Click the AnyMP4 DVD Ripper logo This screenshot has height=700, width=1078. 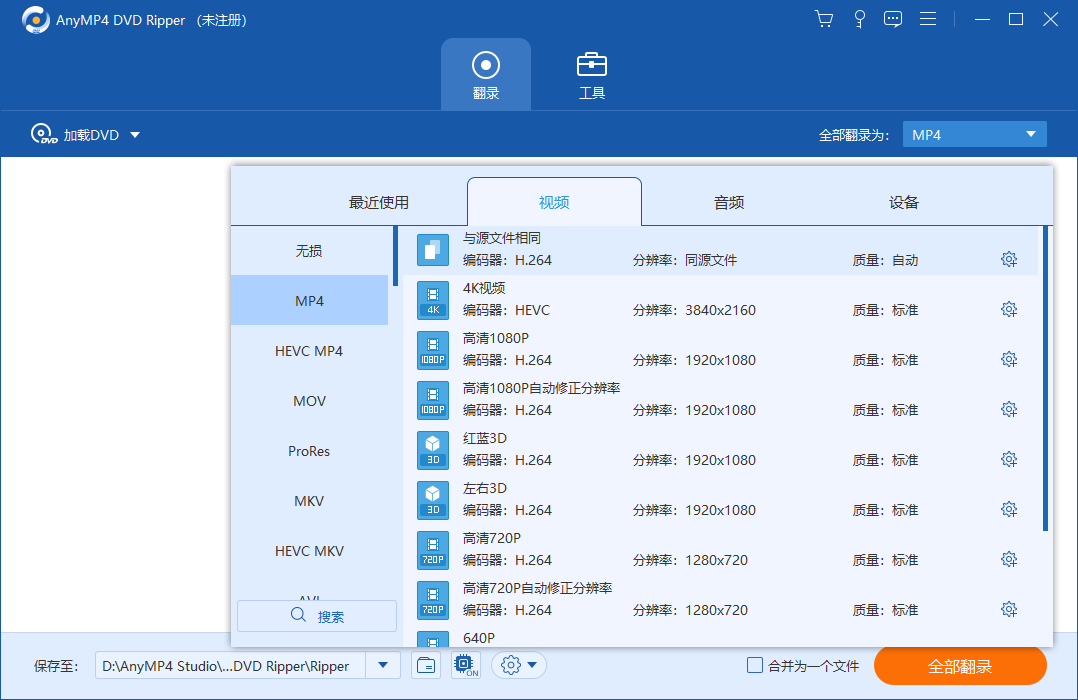pos(36,20)
